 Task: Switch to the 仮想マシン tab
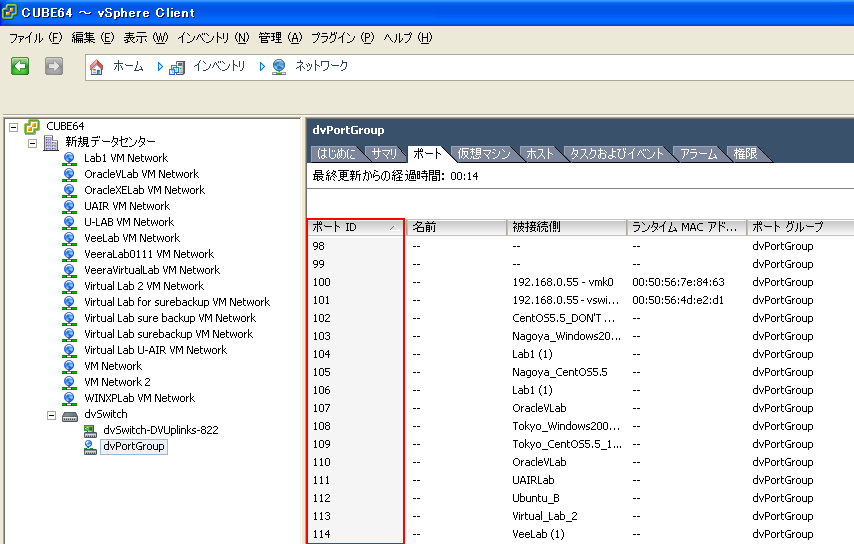coord(484,154)
